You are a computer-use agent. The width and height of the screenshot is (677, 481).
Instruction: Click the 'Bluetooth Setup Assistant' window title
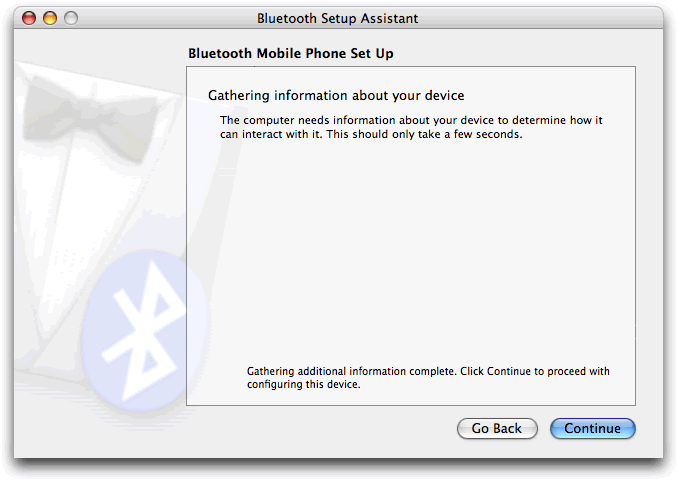(x=337, y=18)
